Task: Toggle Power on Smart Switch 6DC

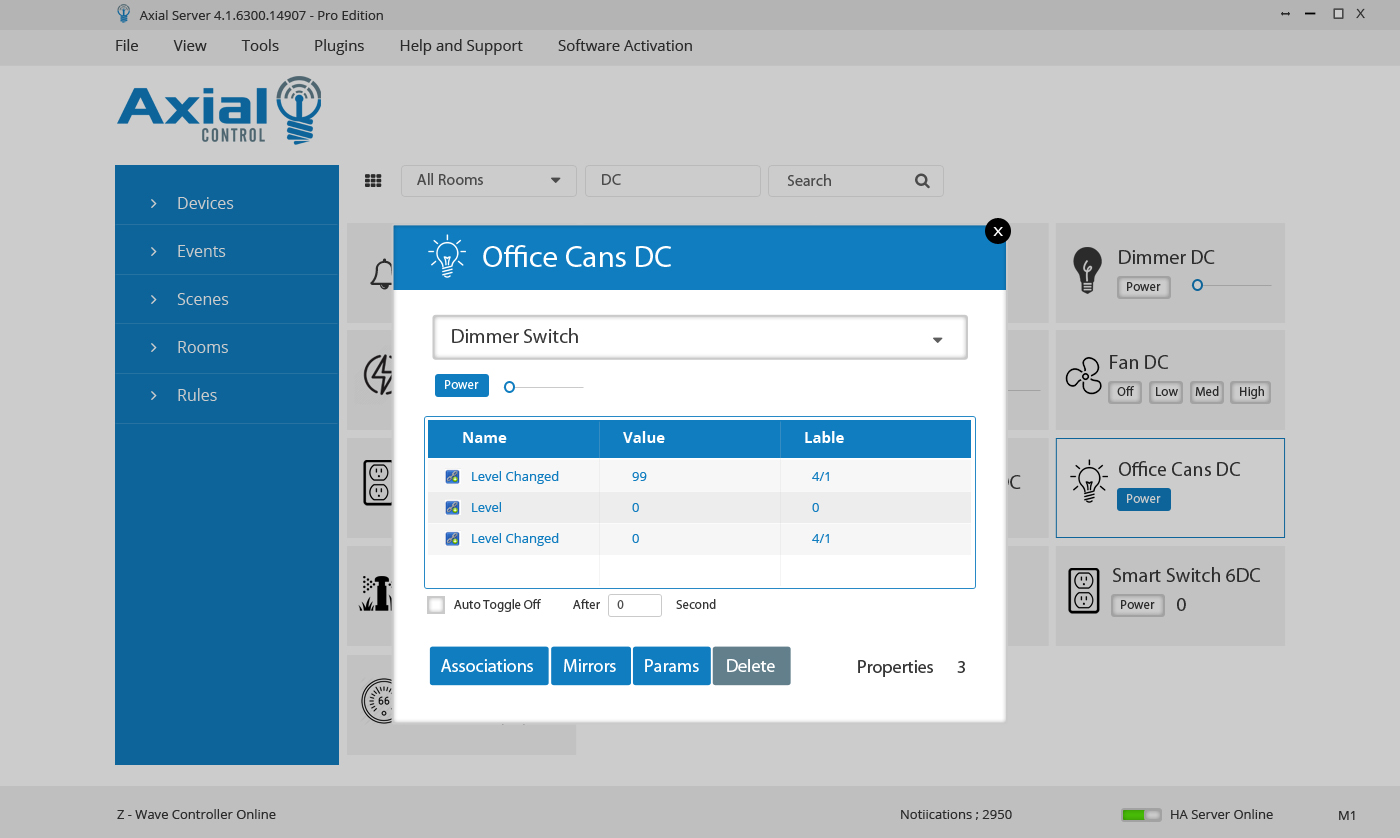Action: pyautogui.click(x=1137, y=605)
